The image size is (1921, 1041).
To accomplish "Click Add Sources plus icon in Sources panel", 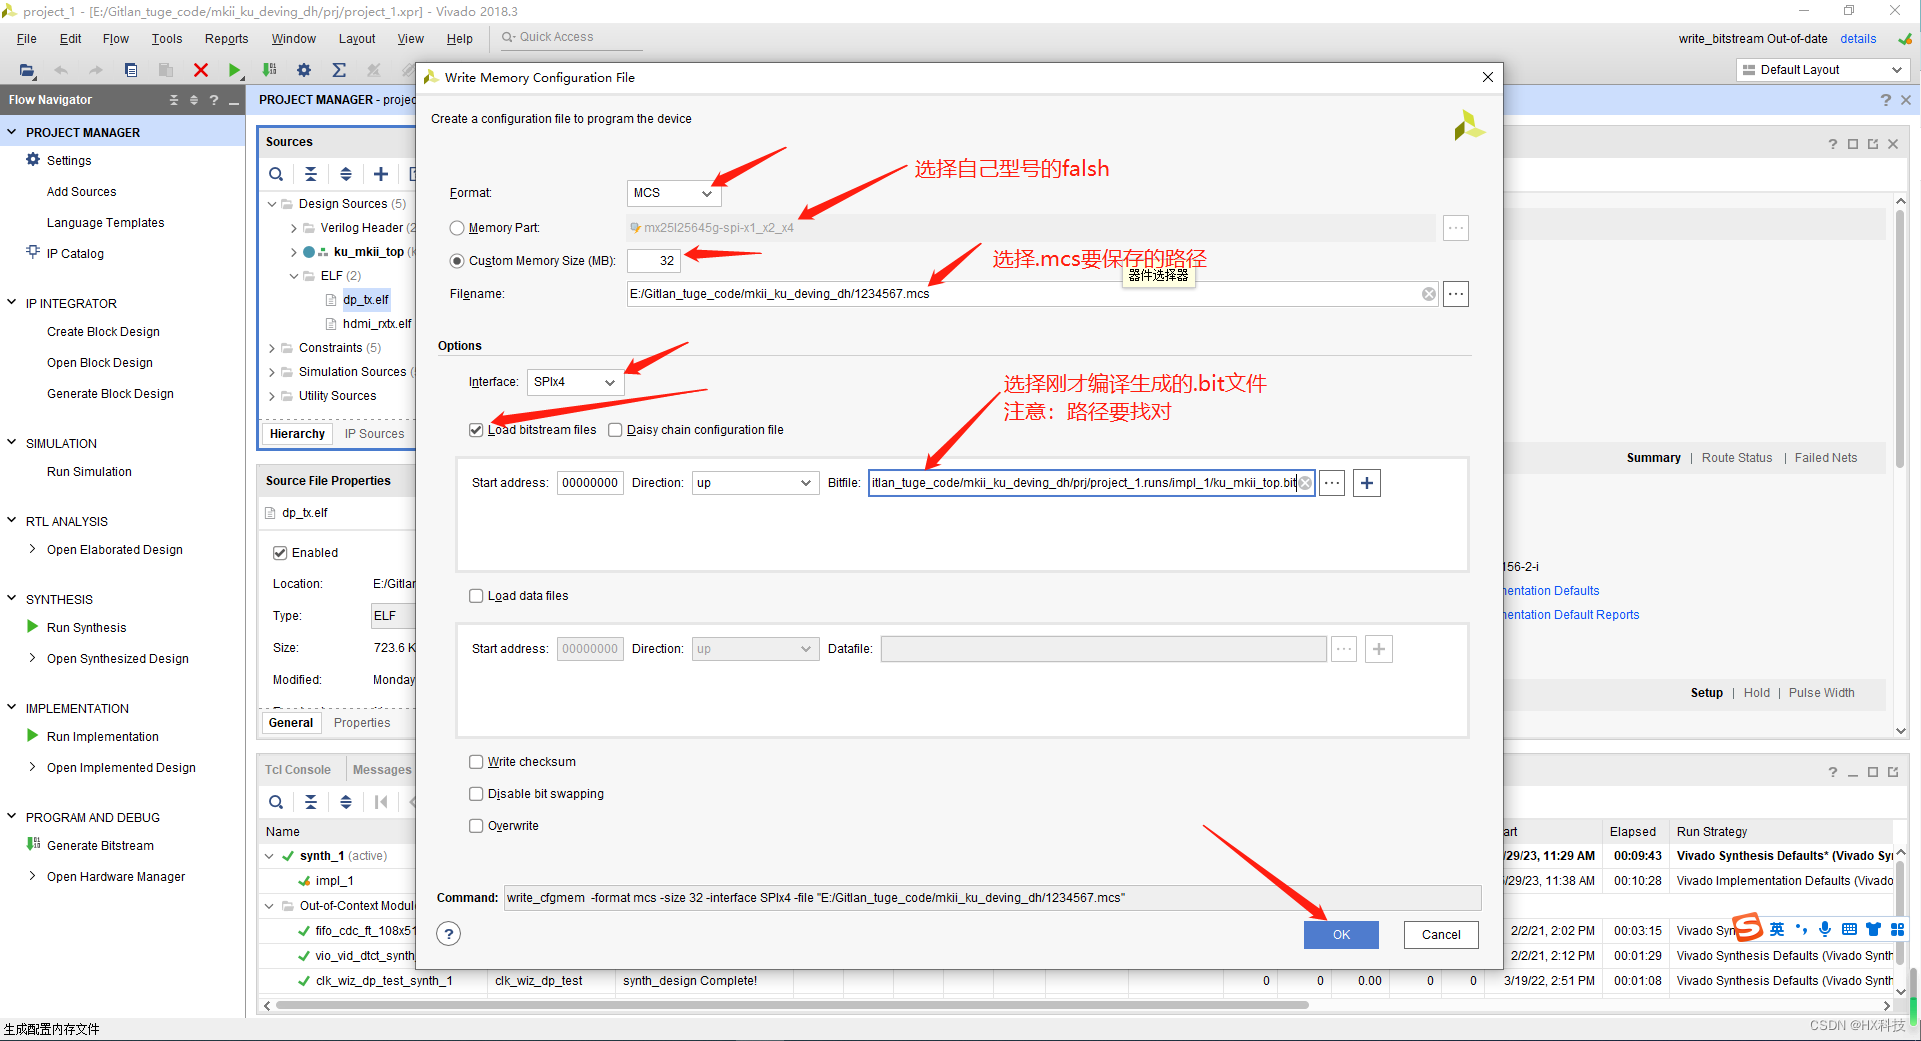I will [x=381, y=174].
